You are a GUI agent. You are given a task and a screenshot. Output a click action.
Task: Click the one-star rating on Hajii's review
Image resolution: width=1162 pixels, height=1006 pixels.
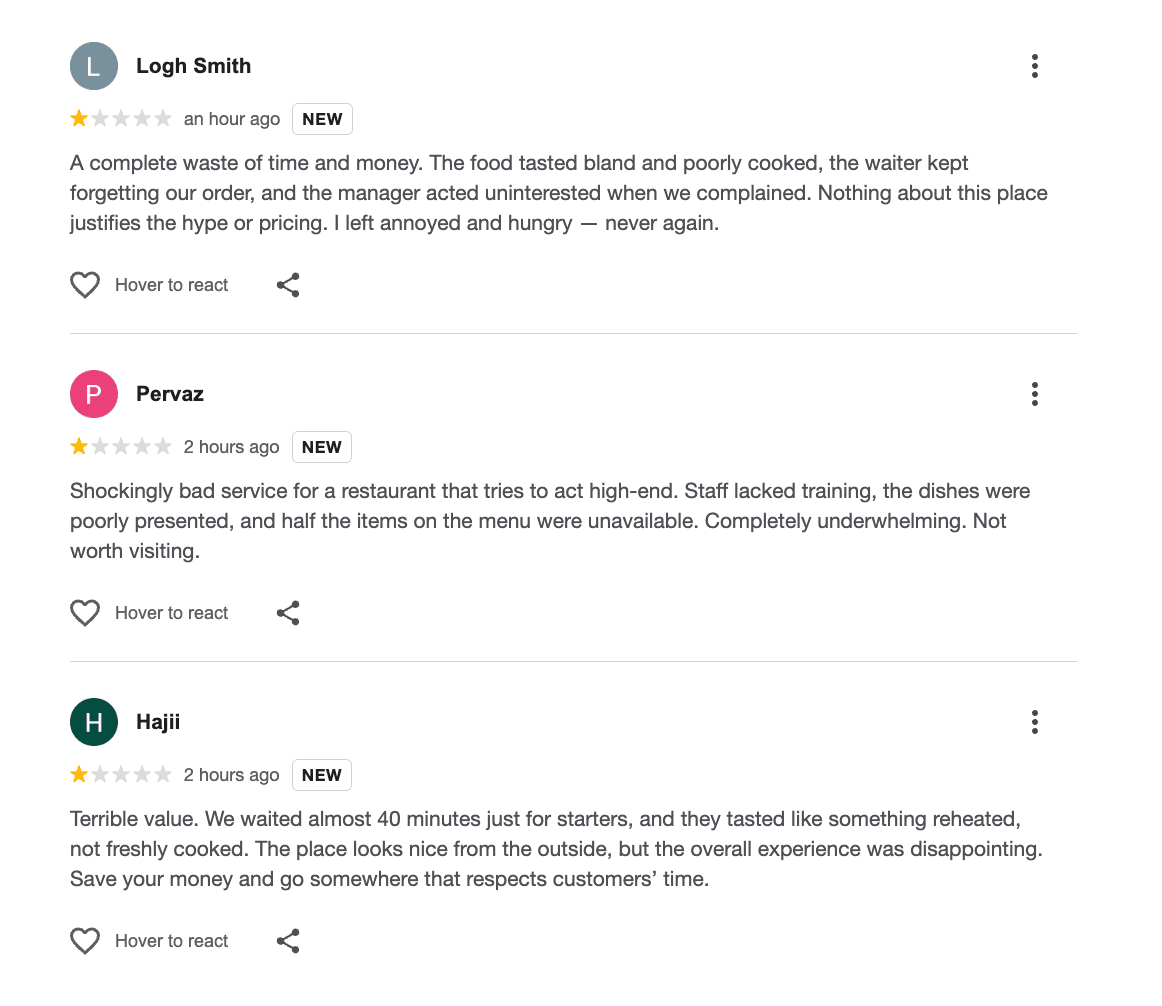[121, 775]
